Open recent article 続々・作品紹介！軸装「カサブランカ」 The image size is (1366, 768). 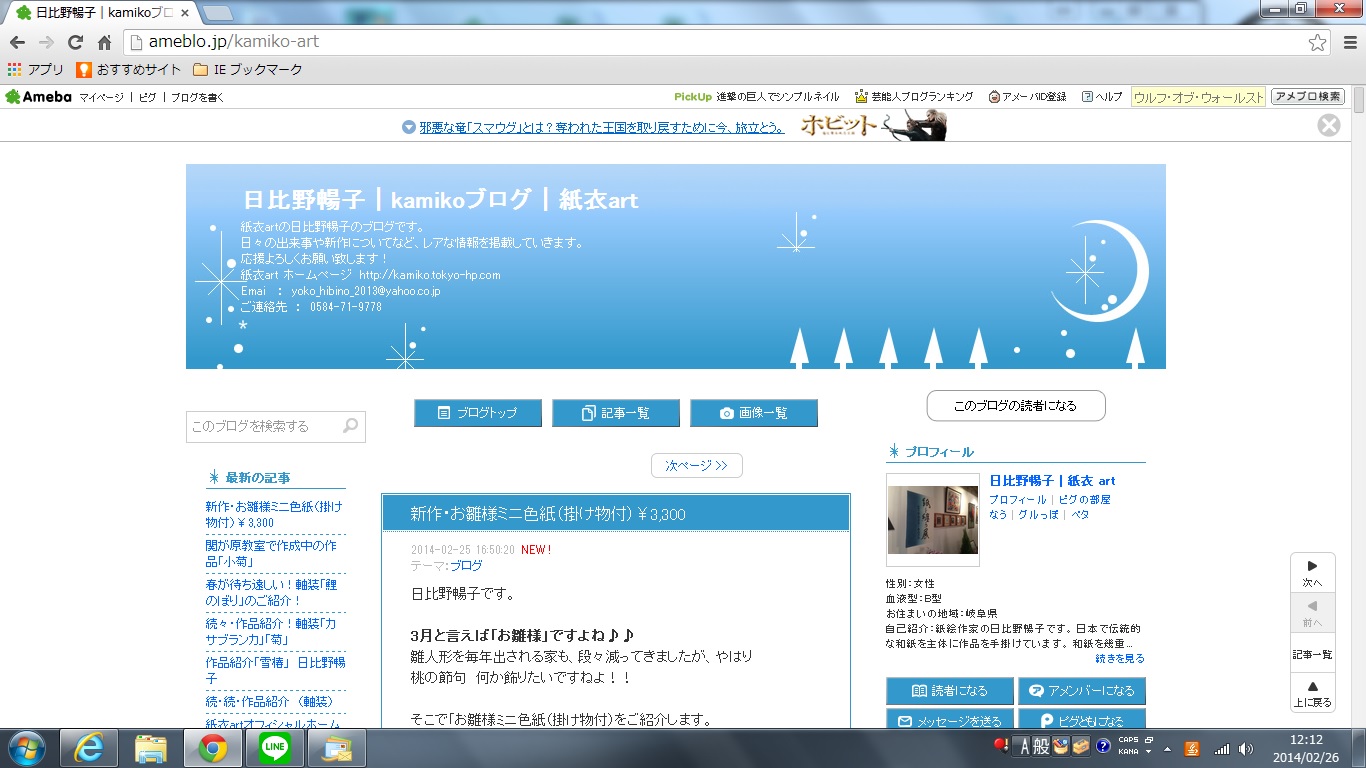[272, 631]
